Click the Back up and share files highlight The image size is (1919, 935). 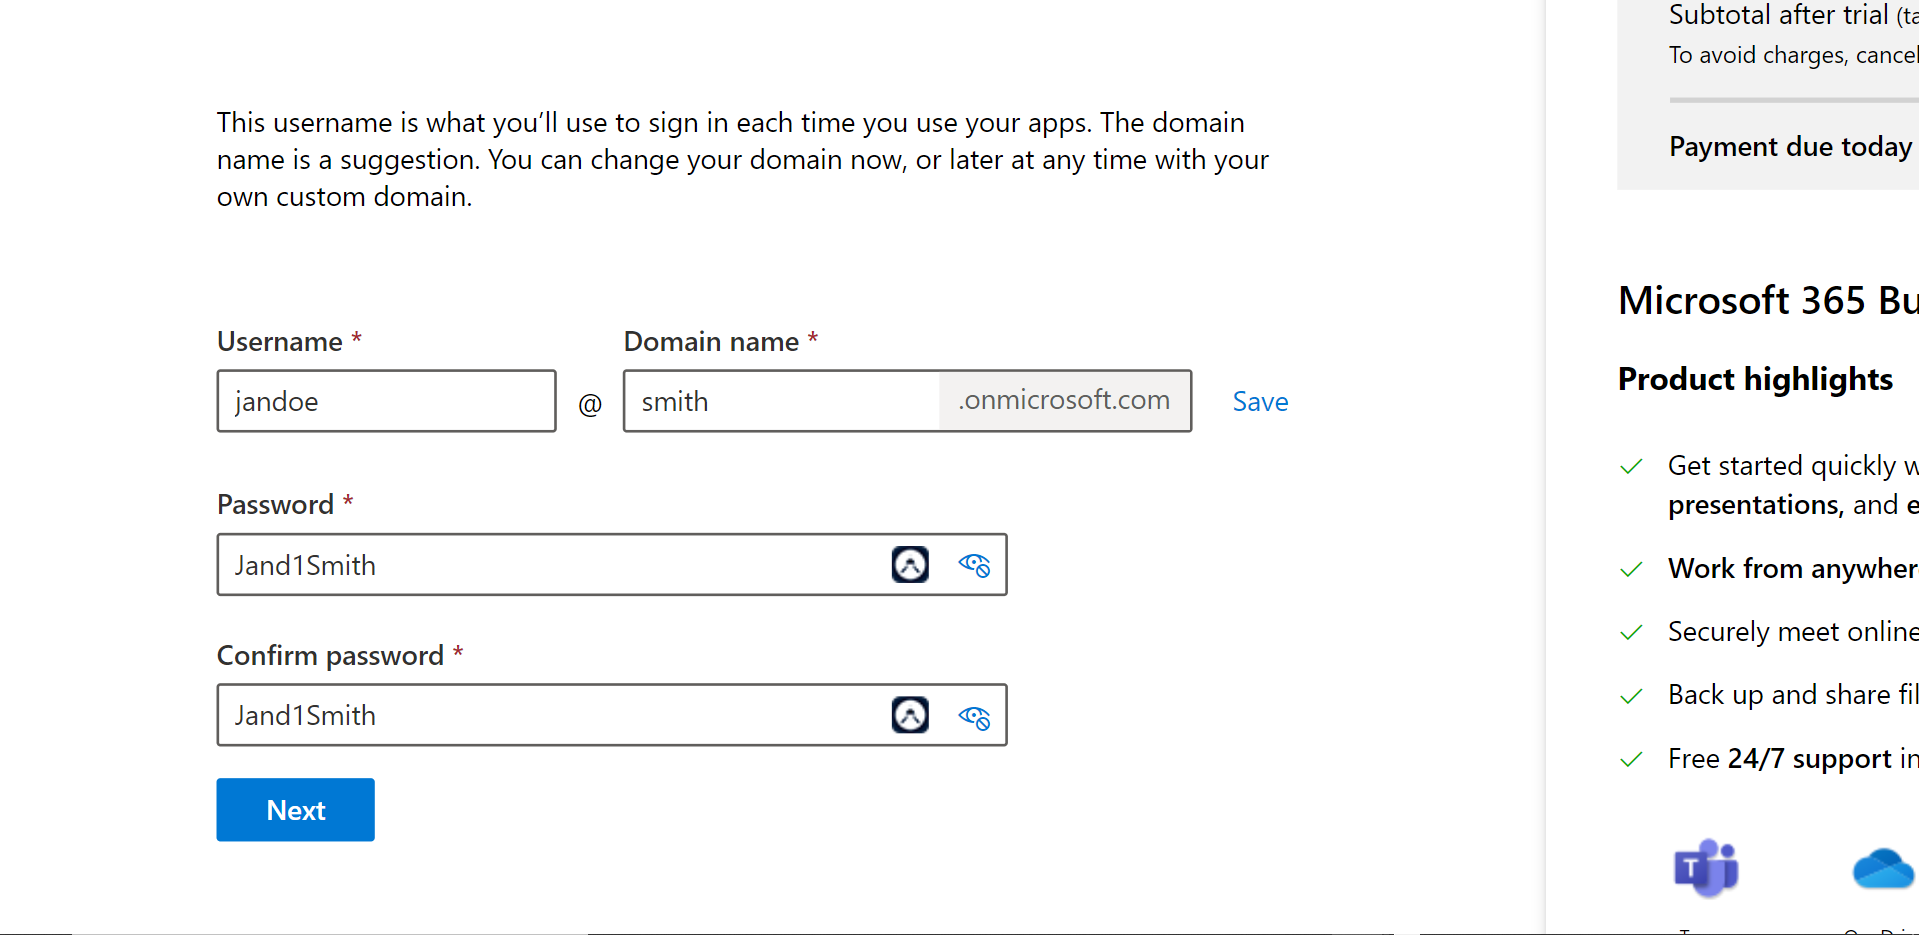click(1793, 695)
